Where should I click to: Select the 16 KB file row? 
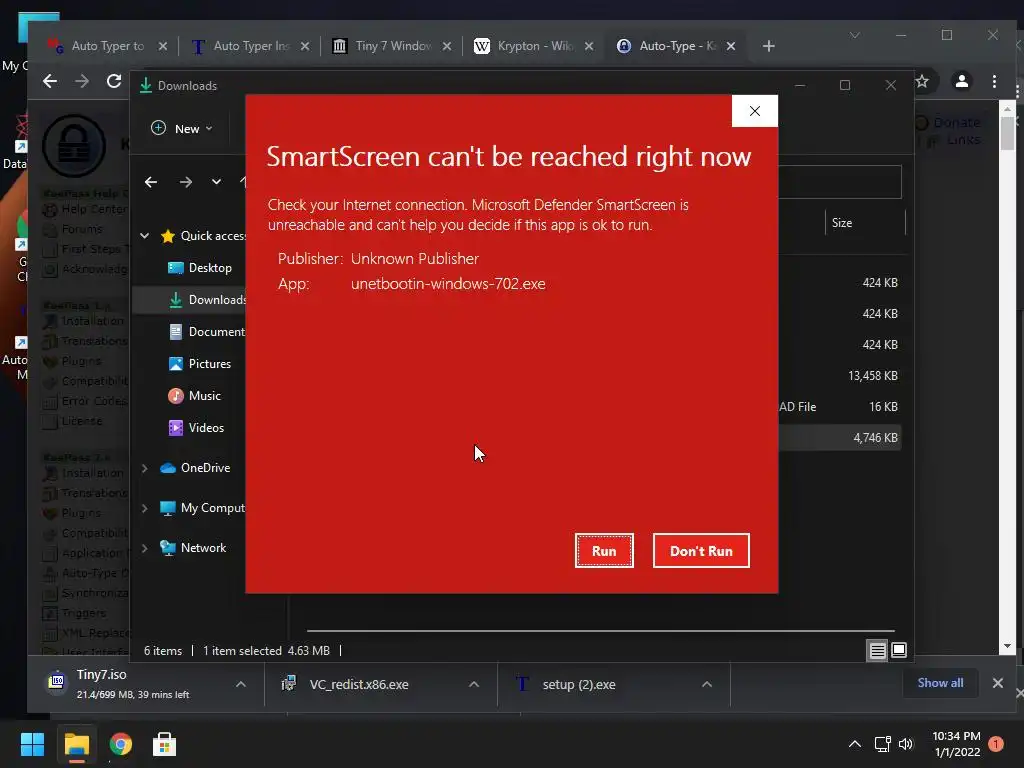click(x=839, y=406)
